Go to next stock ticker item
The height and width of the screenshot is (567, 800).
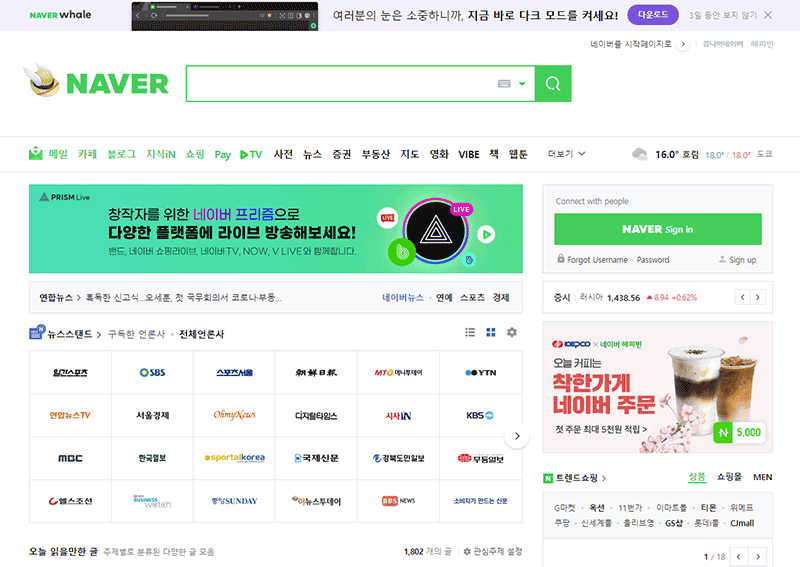point(758,297)
